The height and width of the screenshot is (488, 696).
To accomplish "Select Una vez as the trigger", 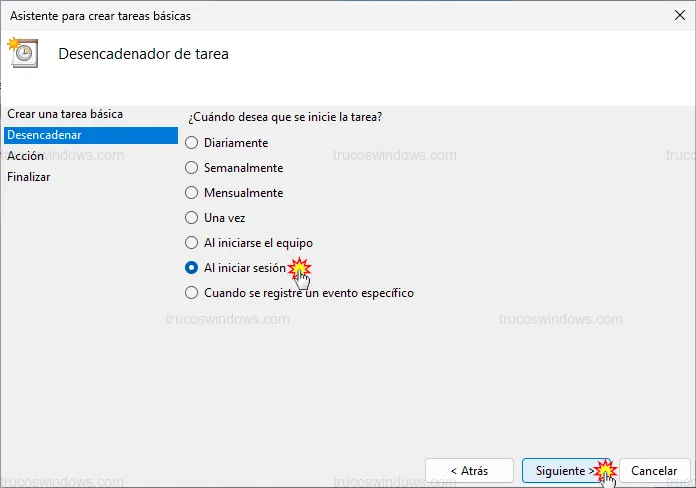I will coord(192,218).
